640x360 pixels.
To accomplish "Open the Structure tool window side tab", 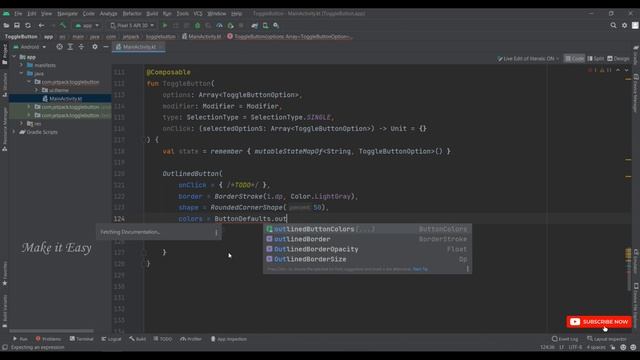I will [4, 84].
